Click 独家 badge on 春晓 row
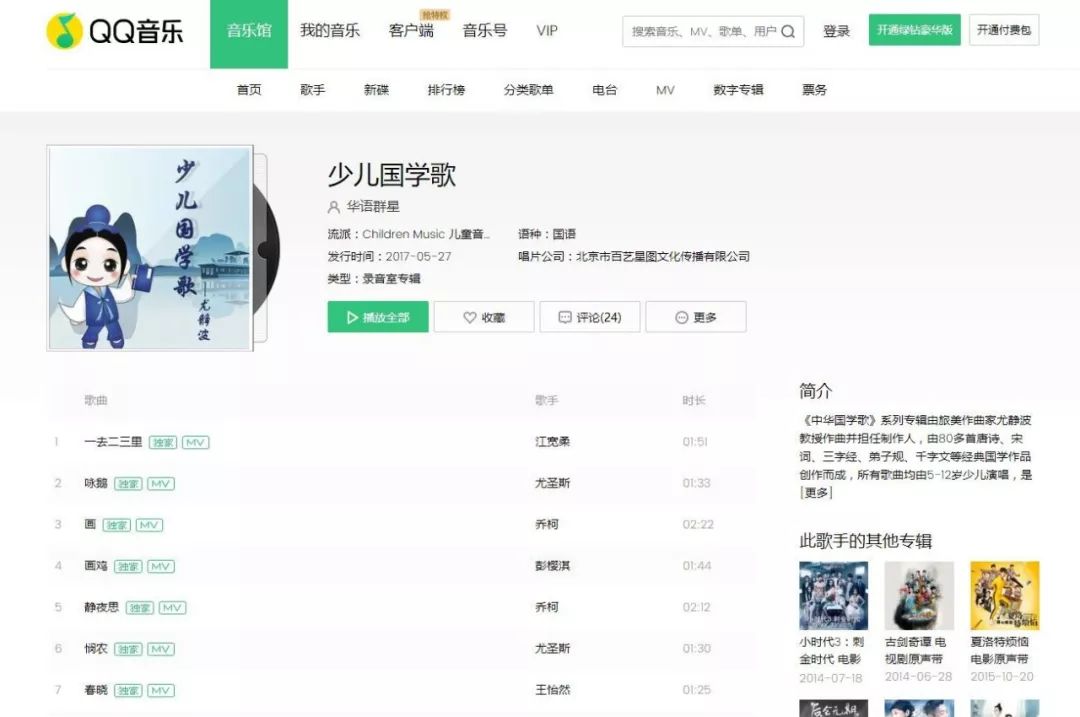This screenshot has height=717, width=1080. pos(128,690)
